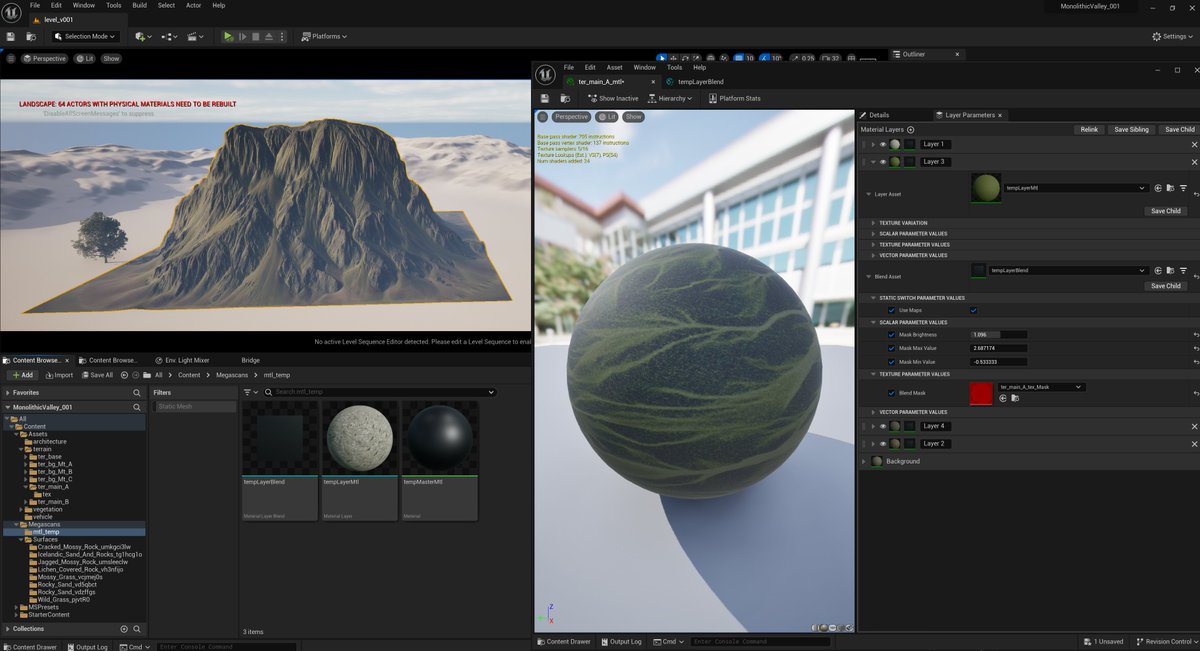The width and height of the screenshot is (1200, 651).
Task: Click Import in the Content Browser
Action: coord(58,375)
